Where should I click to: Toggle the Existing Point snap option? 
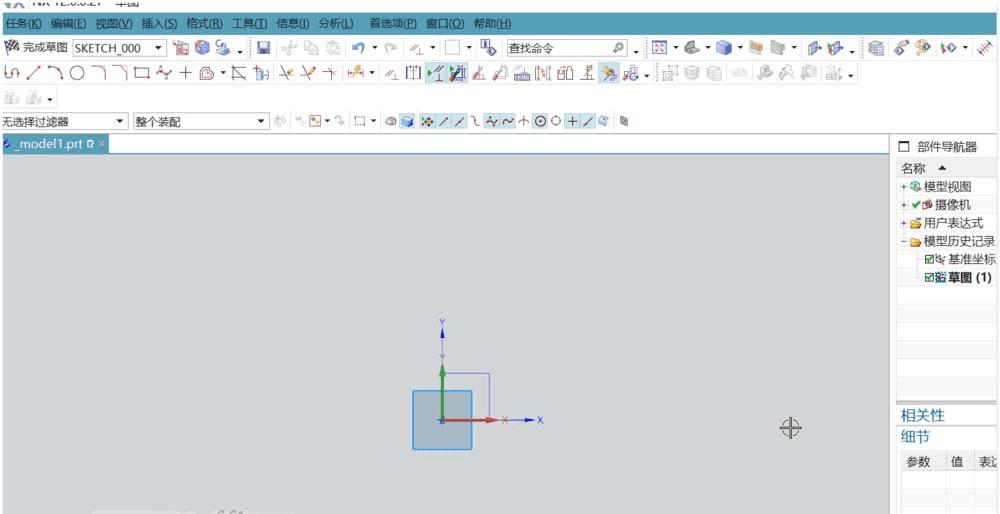pyautogui.click(x=572, y=121)
